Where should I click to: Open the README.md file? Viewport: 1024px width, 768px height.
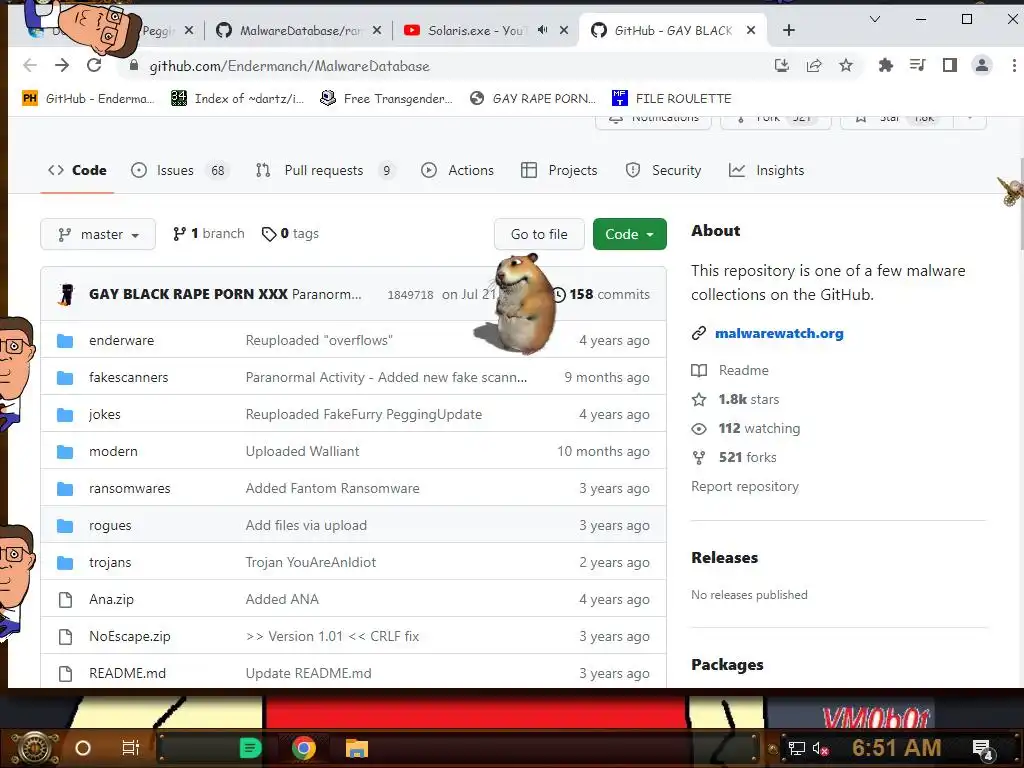tap(127, 673)
